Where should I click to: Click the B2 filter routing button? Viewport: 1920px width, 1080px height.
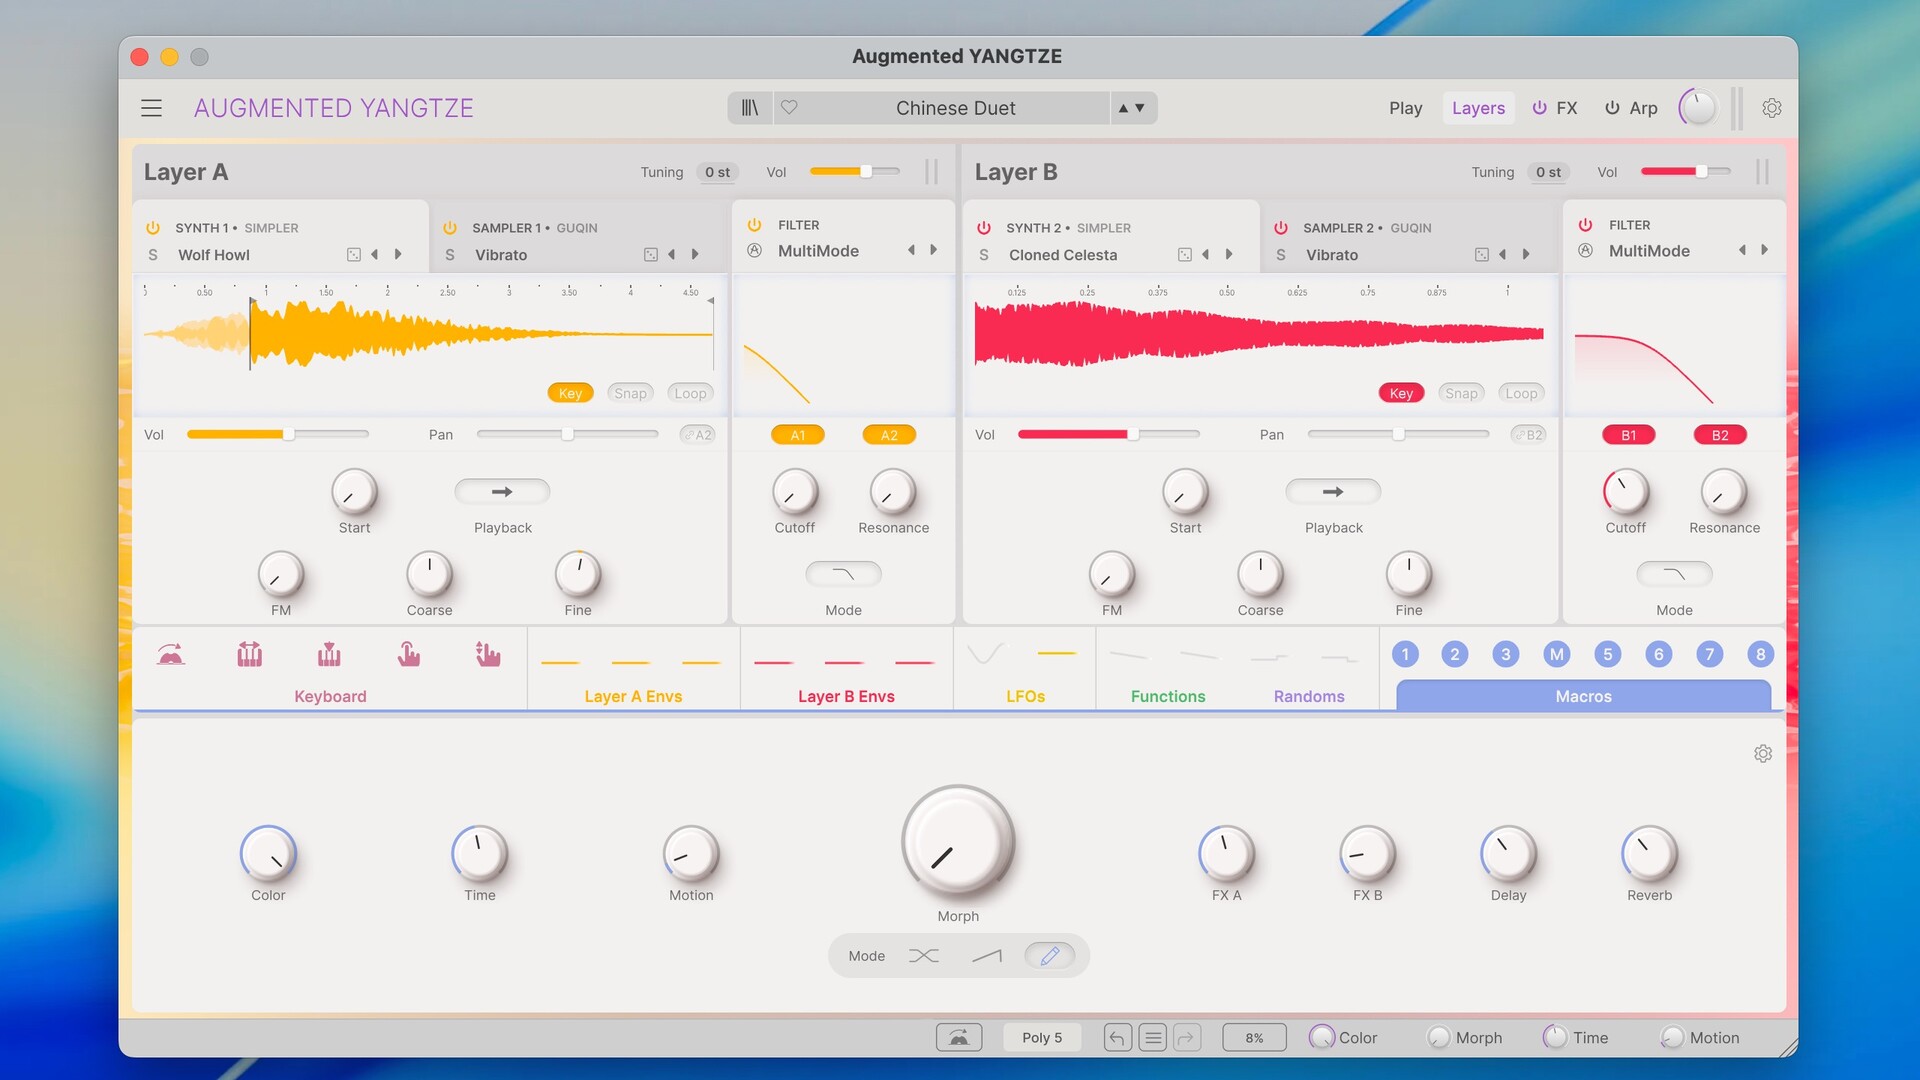(1720, 435)
